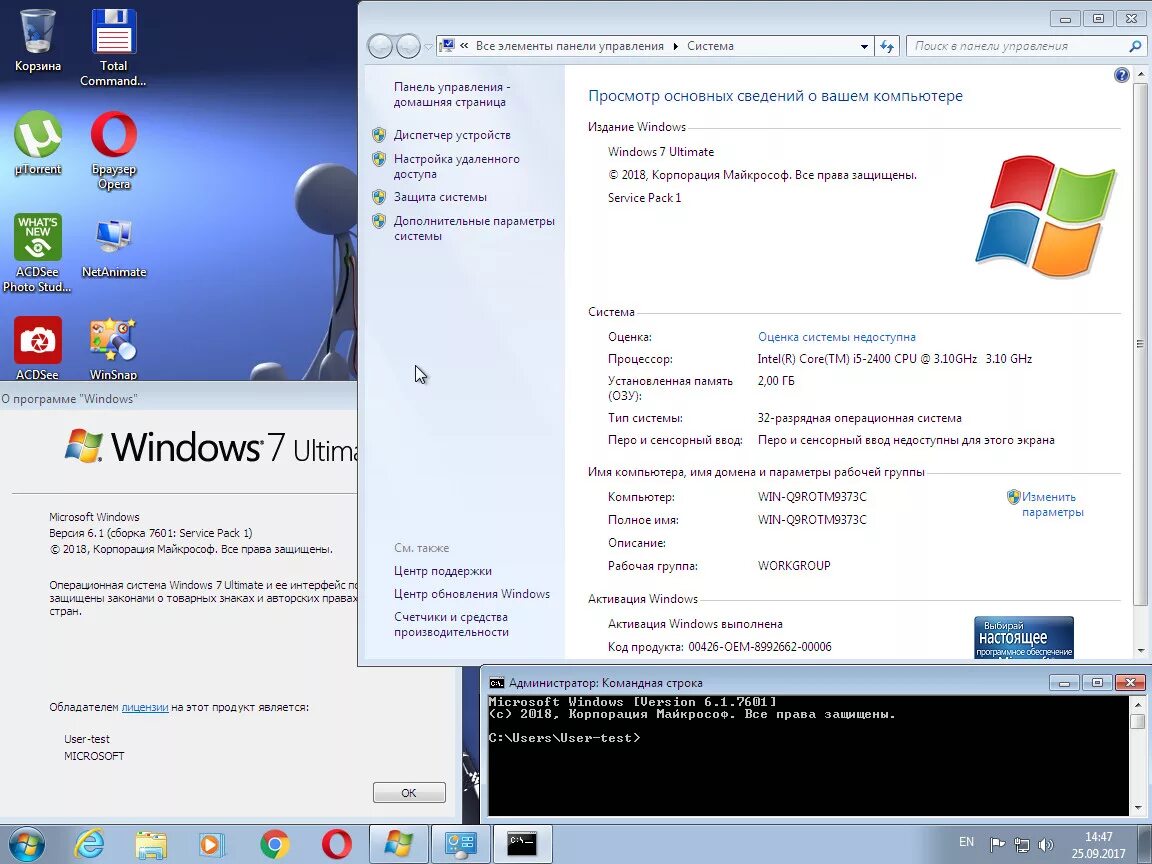Click Версия 6.1 (сборка 7601: Service Pack 1) text
This screenshot has width=1152, height=864.
pos(151,533)
